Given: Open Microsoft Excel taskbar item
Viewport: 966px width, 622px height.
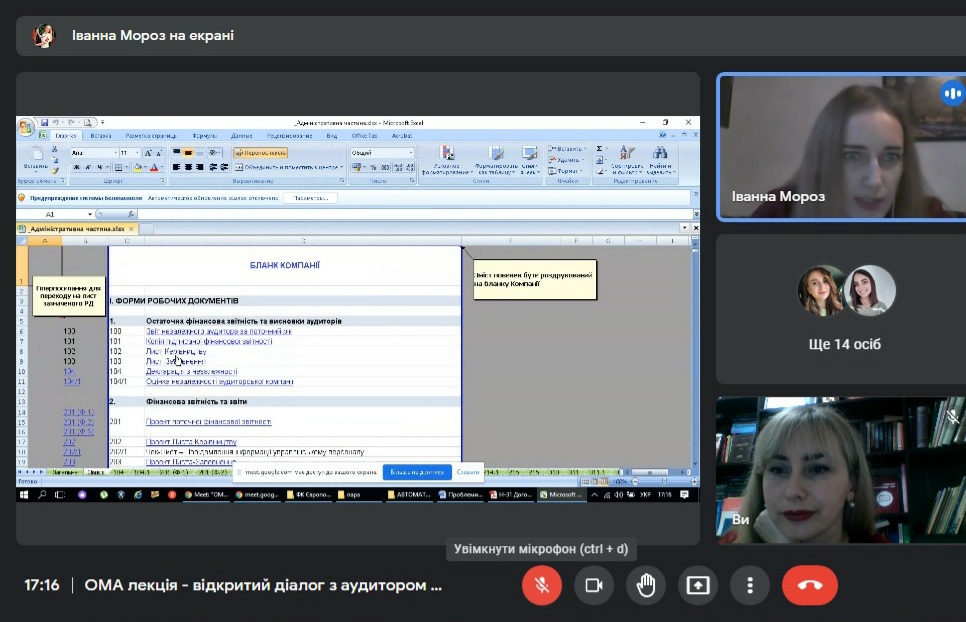Looking at the screenshot, I should click(560, 495).
